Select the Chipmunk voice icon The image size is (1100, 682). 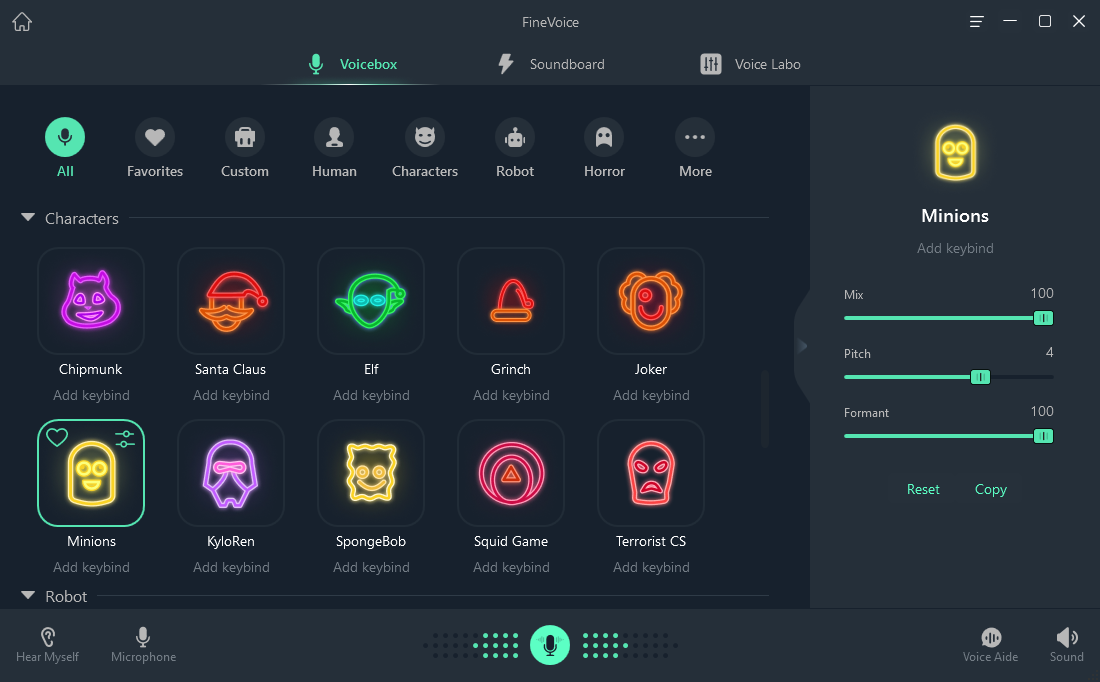[91, 301]
